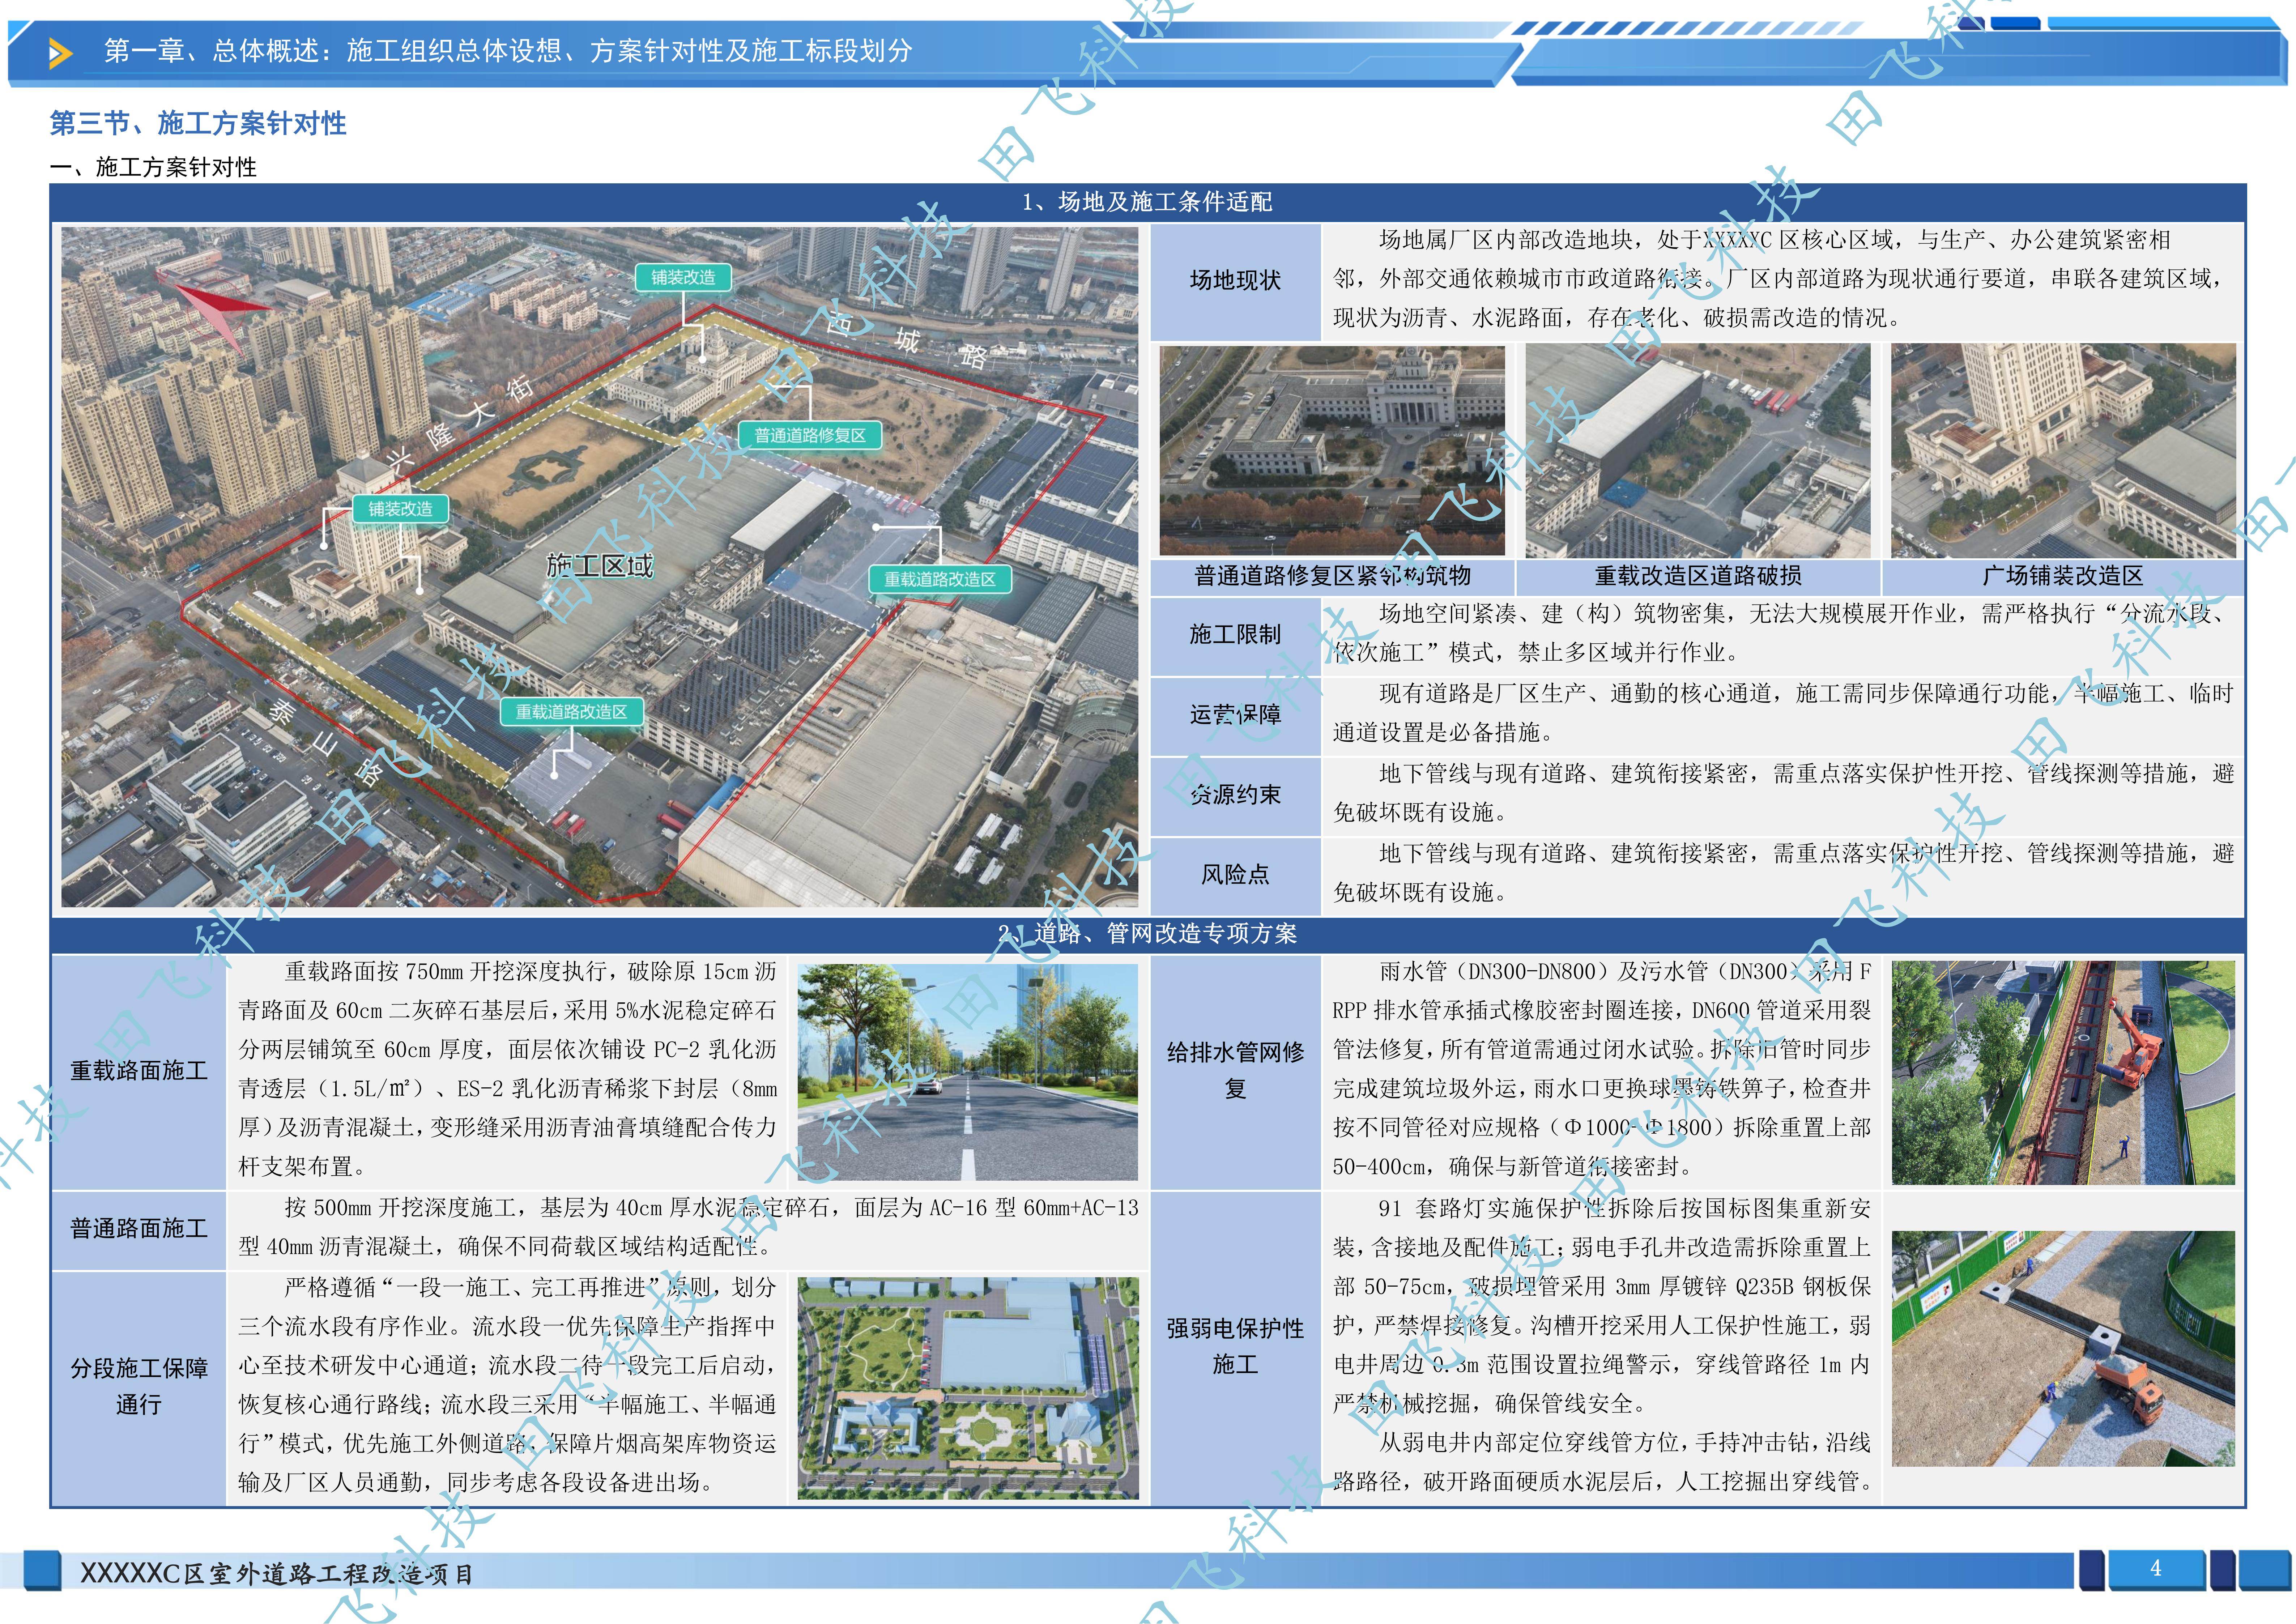Open the site plan rendering with green gardens
Screen dimensions: 2296x1624
[x=968, y=1387]
